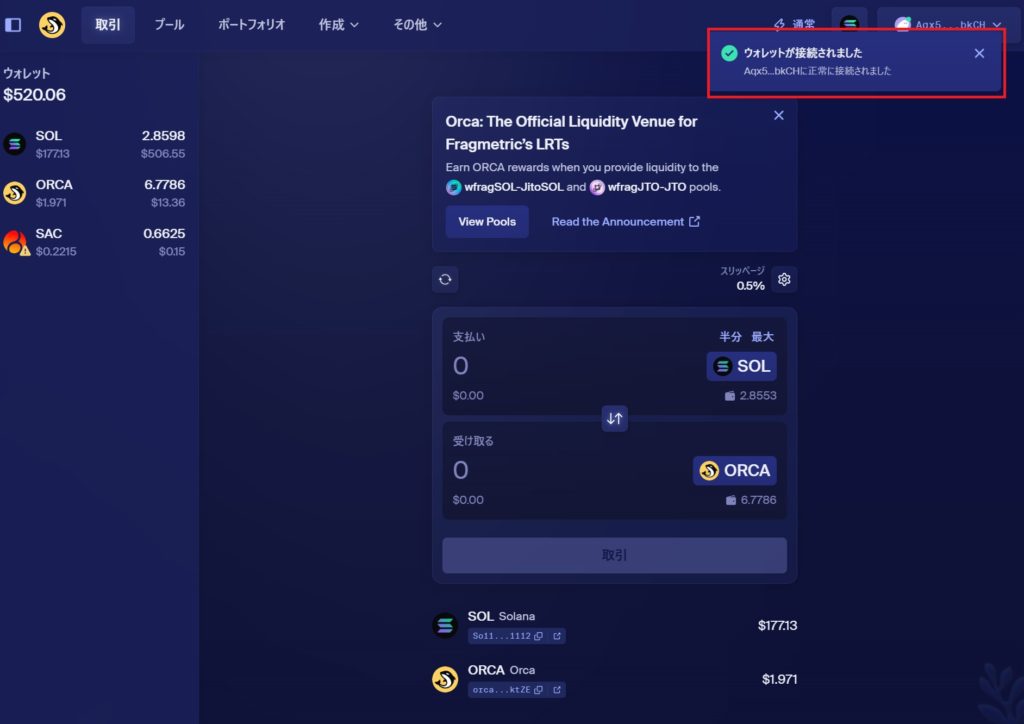Click the Orca logo in header
The height and width of the screenshot is (724, 1024).
[x=52, y=25]
